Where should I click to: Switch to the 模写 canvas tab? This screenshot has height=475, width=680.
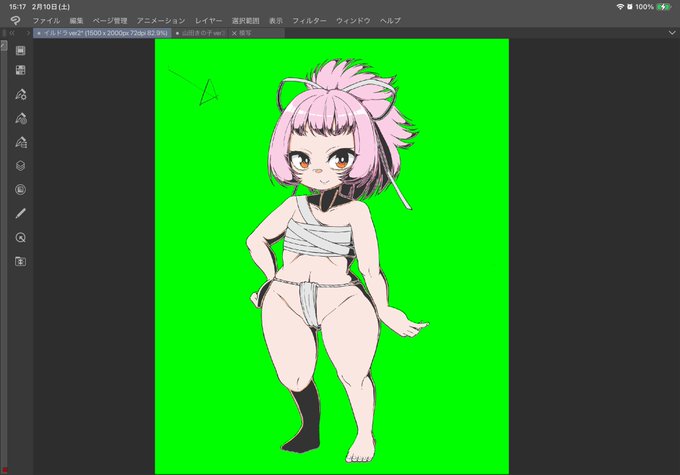256,33
